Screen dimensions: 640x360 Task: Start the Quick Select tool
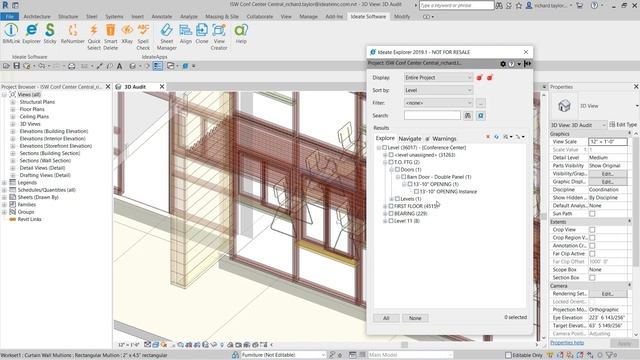pyautogui.click(x=94, y=37)
